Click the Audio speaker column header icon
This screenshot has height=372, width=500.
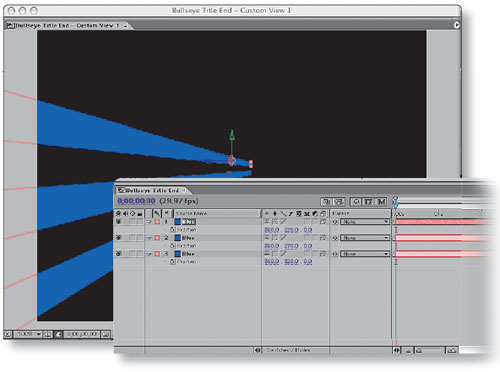click(126, 213)
